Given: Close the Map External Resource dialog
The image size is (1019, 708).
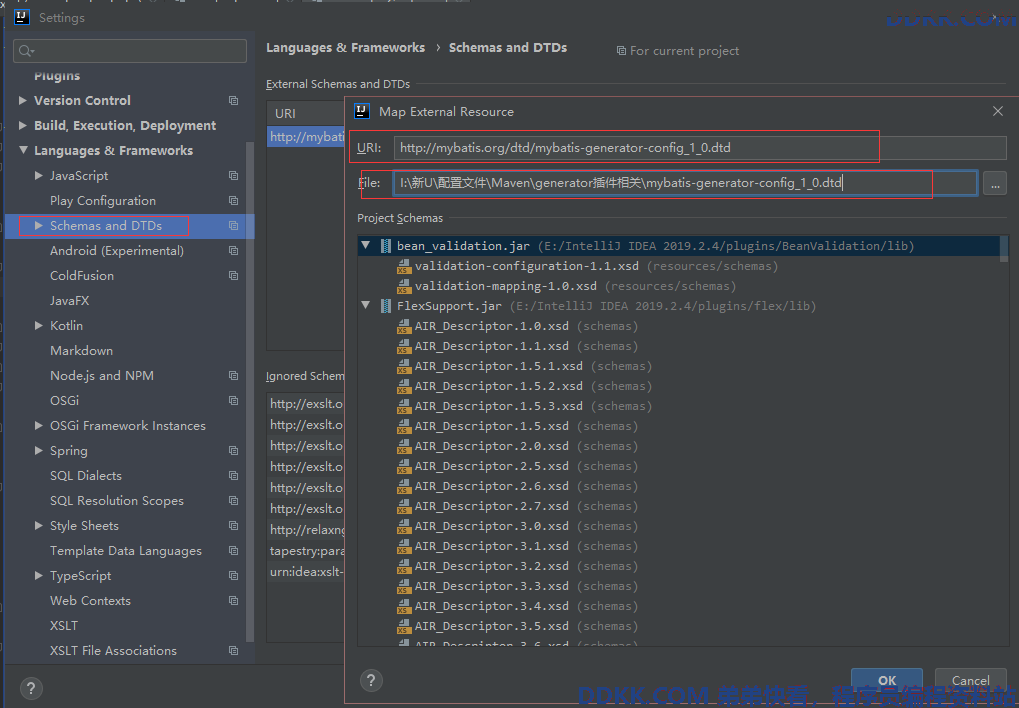Looking at the screenshot, I should (998, 111).
